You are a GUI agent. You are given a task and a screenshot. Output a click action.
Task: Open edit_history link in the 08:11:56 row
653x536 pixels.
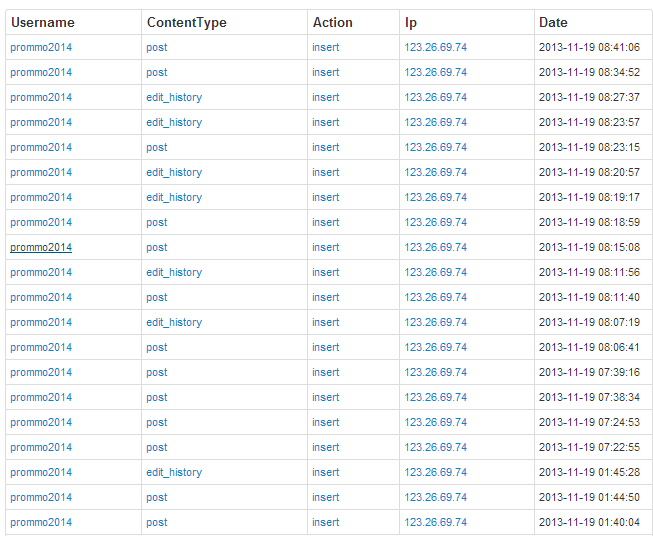(174, 272)
